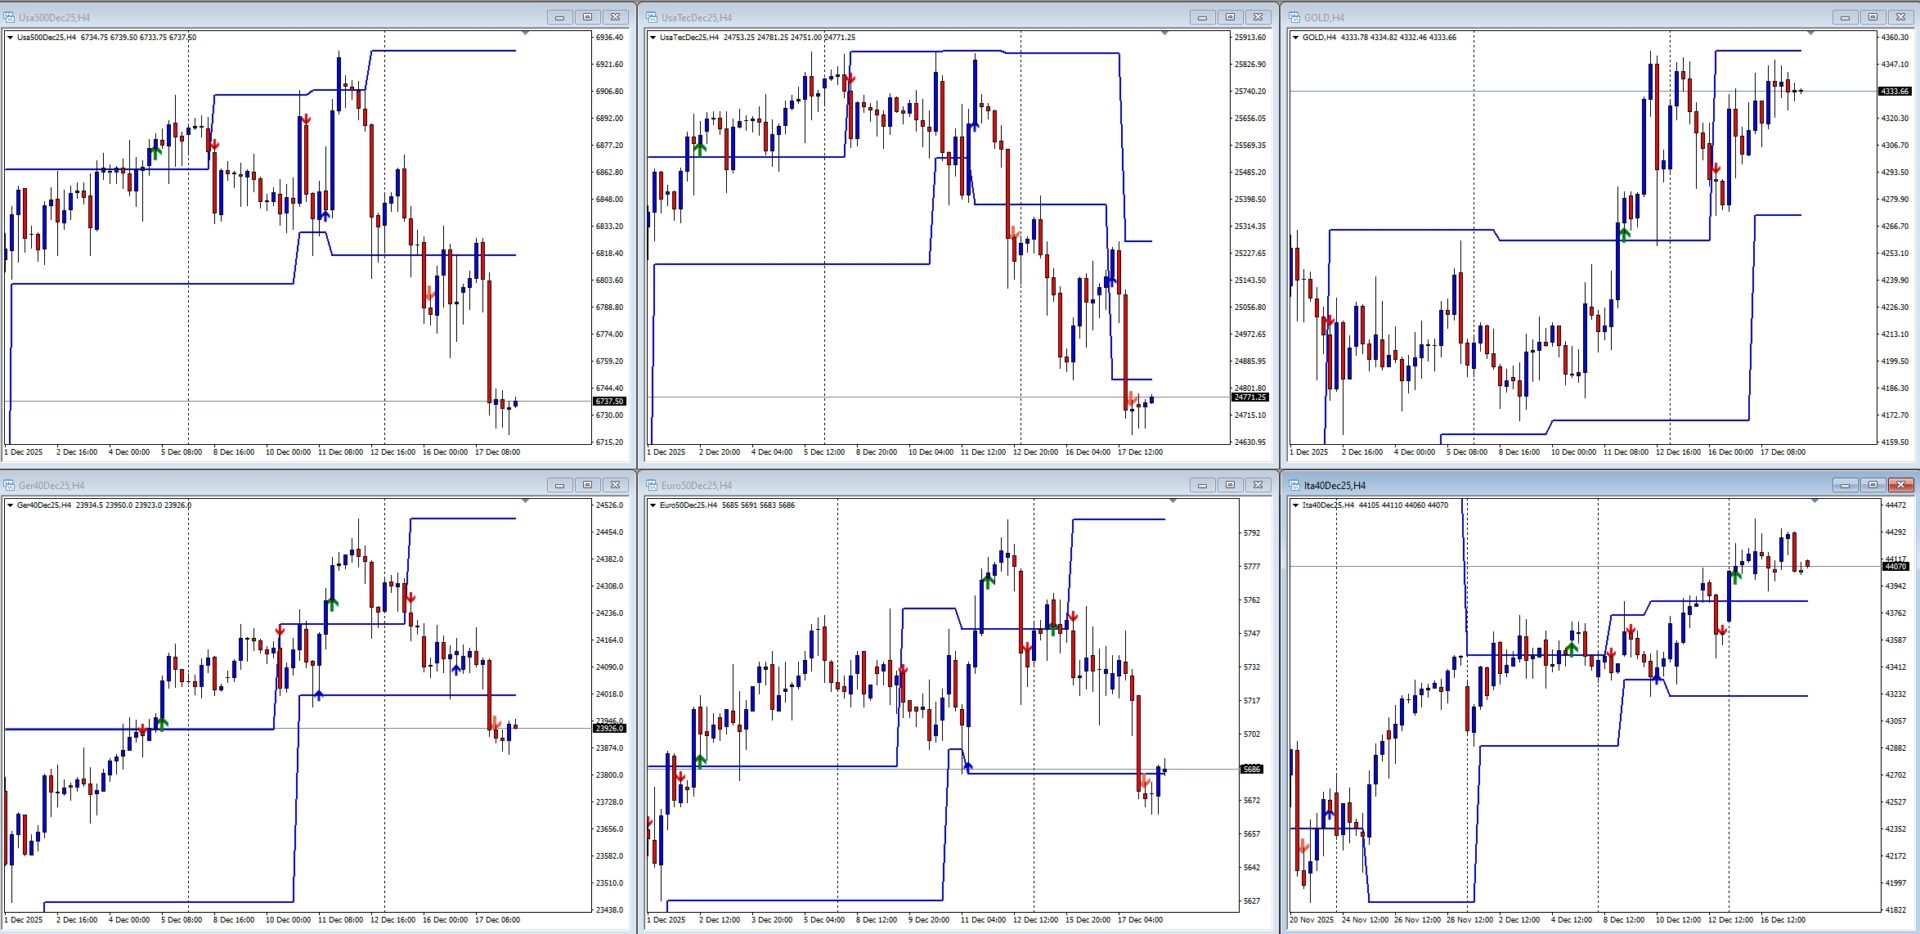This screenshot has height=934, width=1920.
Task: Expand the triangle beside Usa500Dec25,H4 chart label
Action: tap(10, 37)
